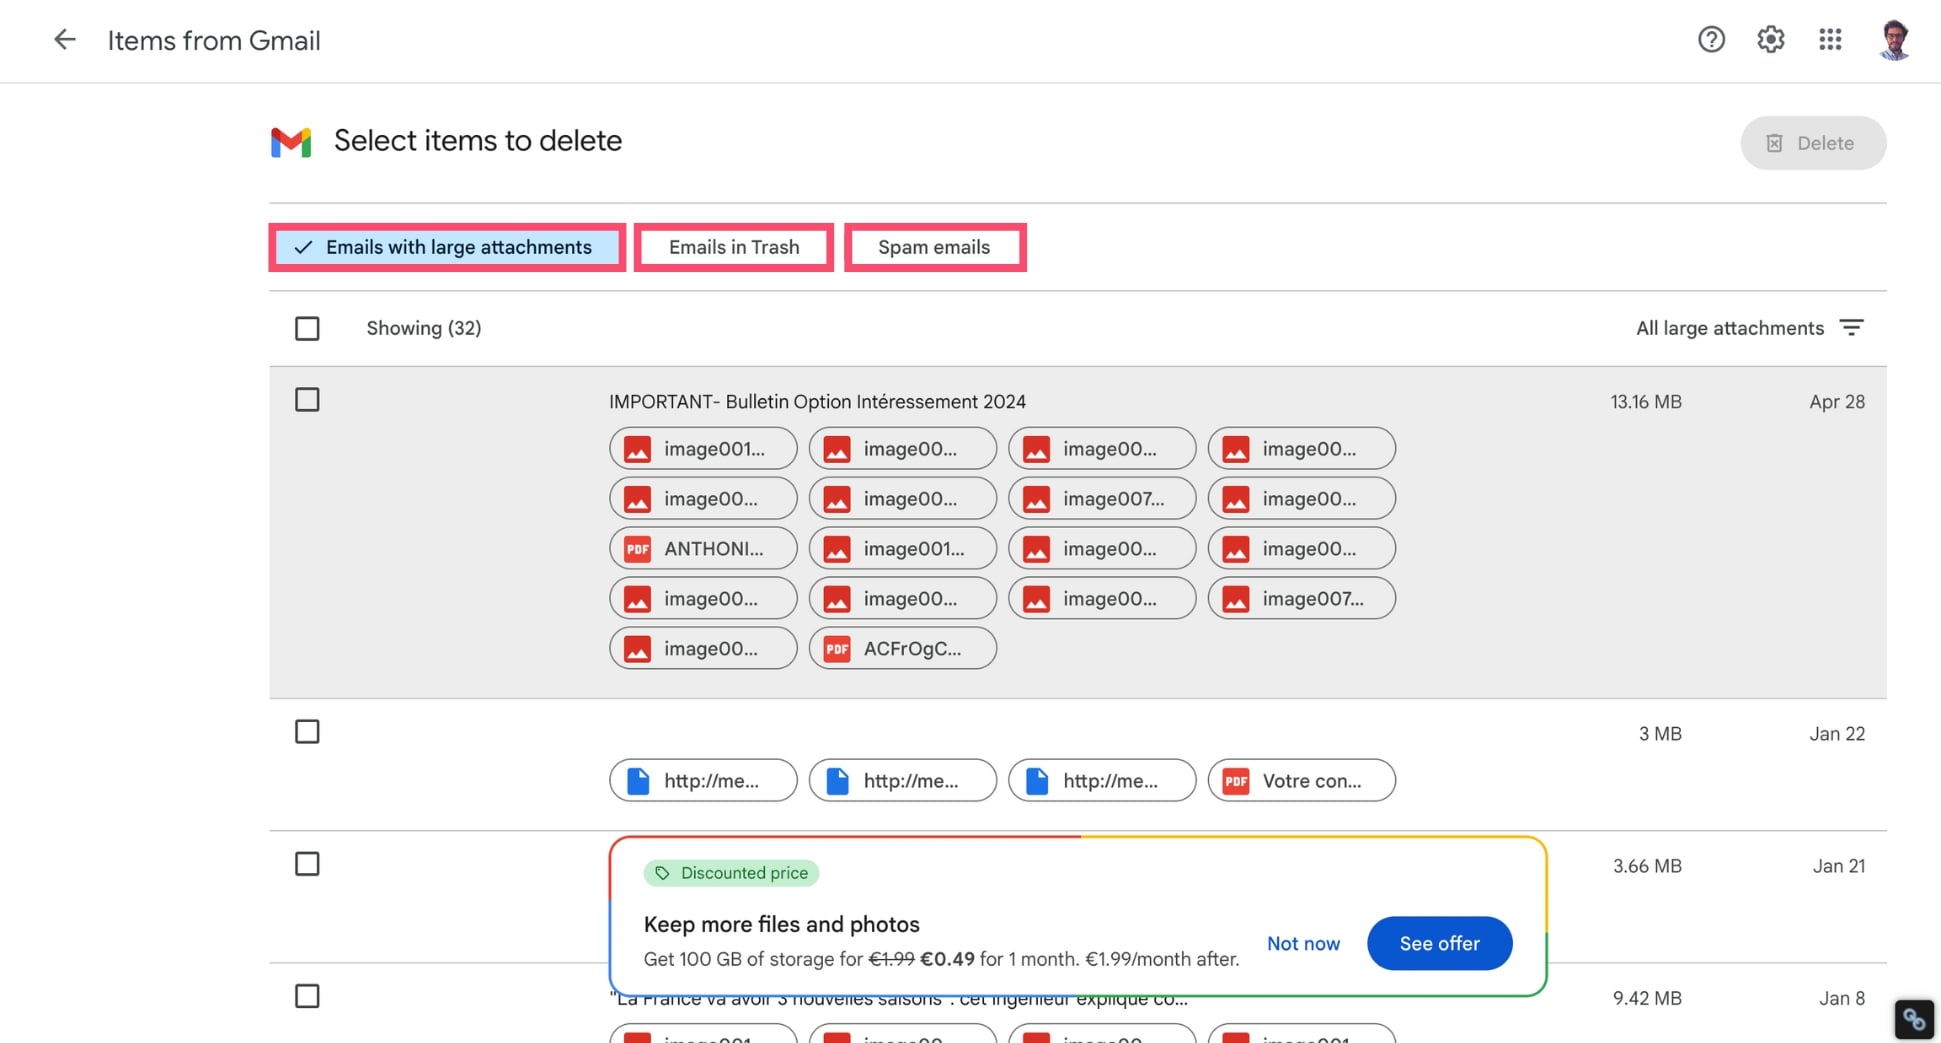Click the 3.66 MB size value
1941x1043 pixels.
(1647, 865)
